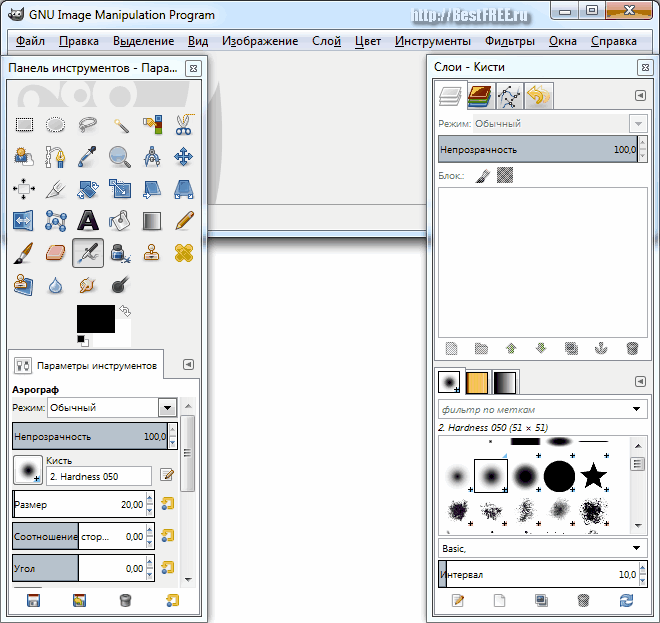Select the Zoom magnifier tool
The height and width of the screenshot is (623, 660).
[120, 157]
